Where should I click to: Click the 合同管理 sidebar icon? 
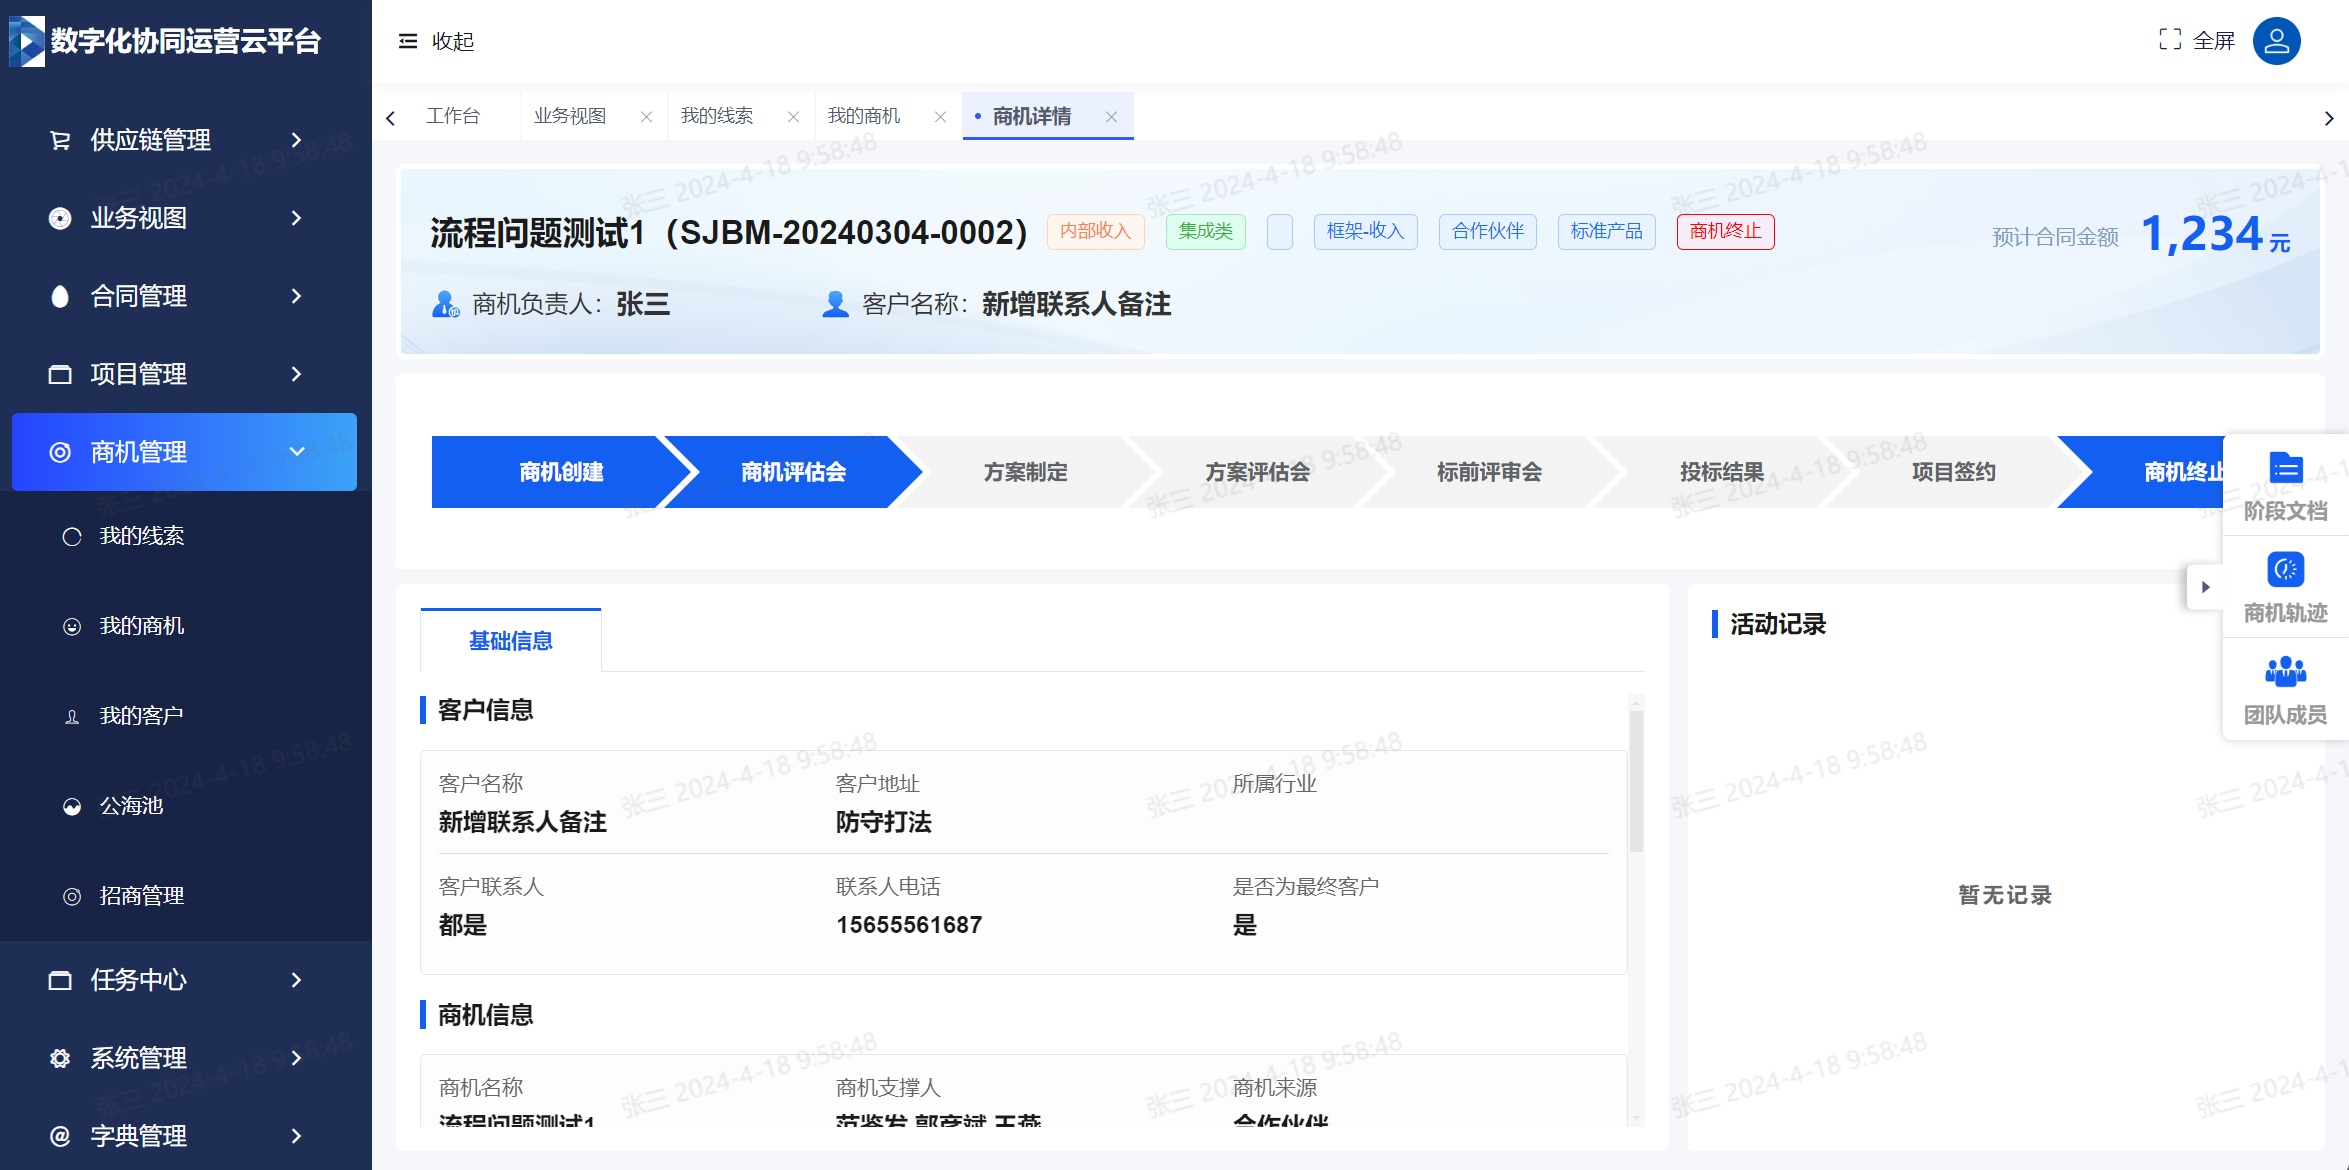pos(60,296)
